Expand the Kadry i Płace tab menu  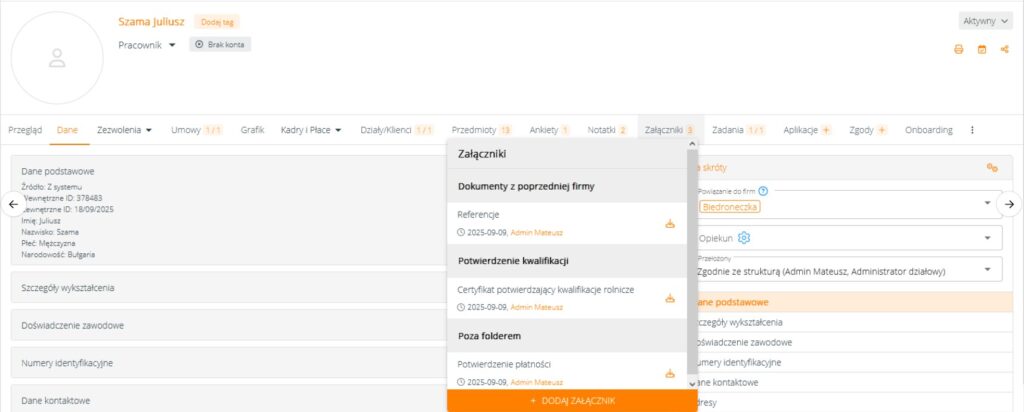(x=311, y=130)
